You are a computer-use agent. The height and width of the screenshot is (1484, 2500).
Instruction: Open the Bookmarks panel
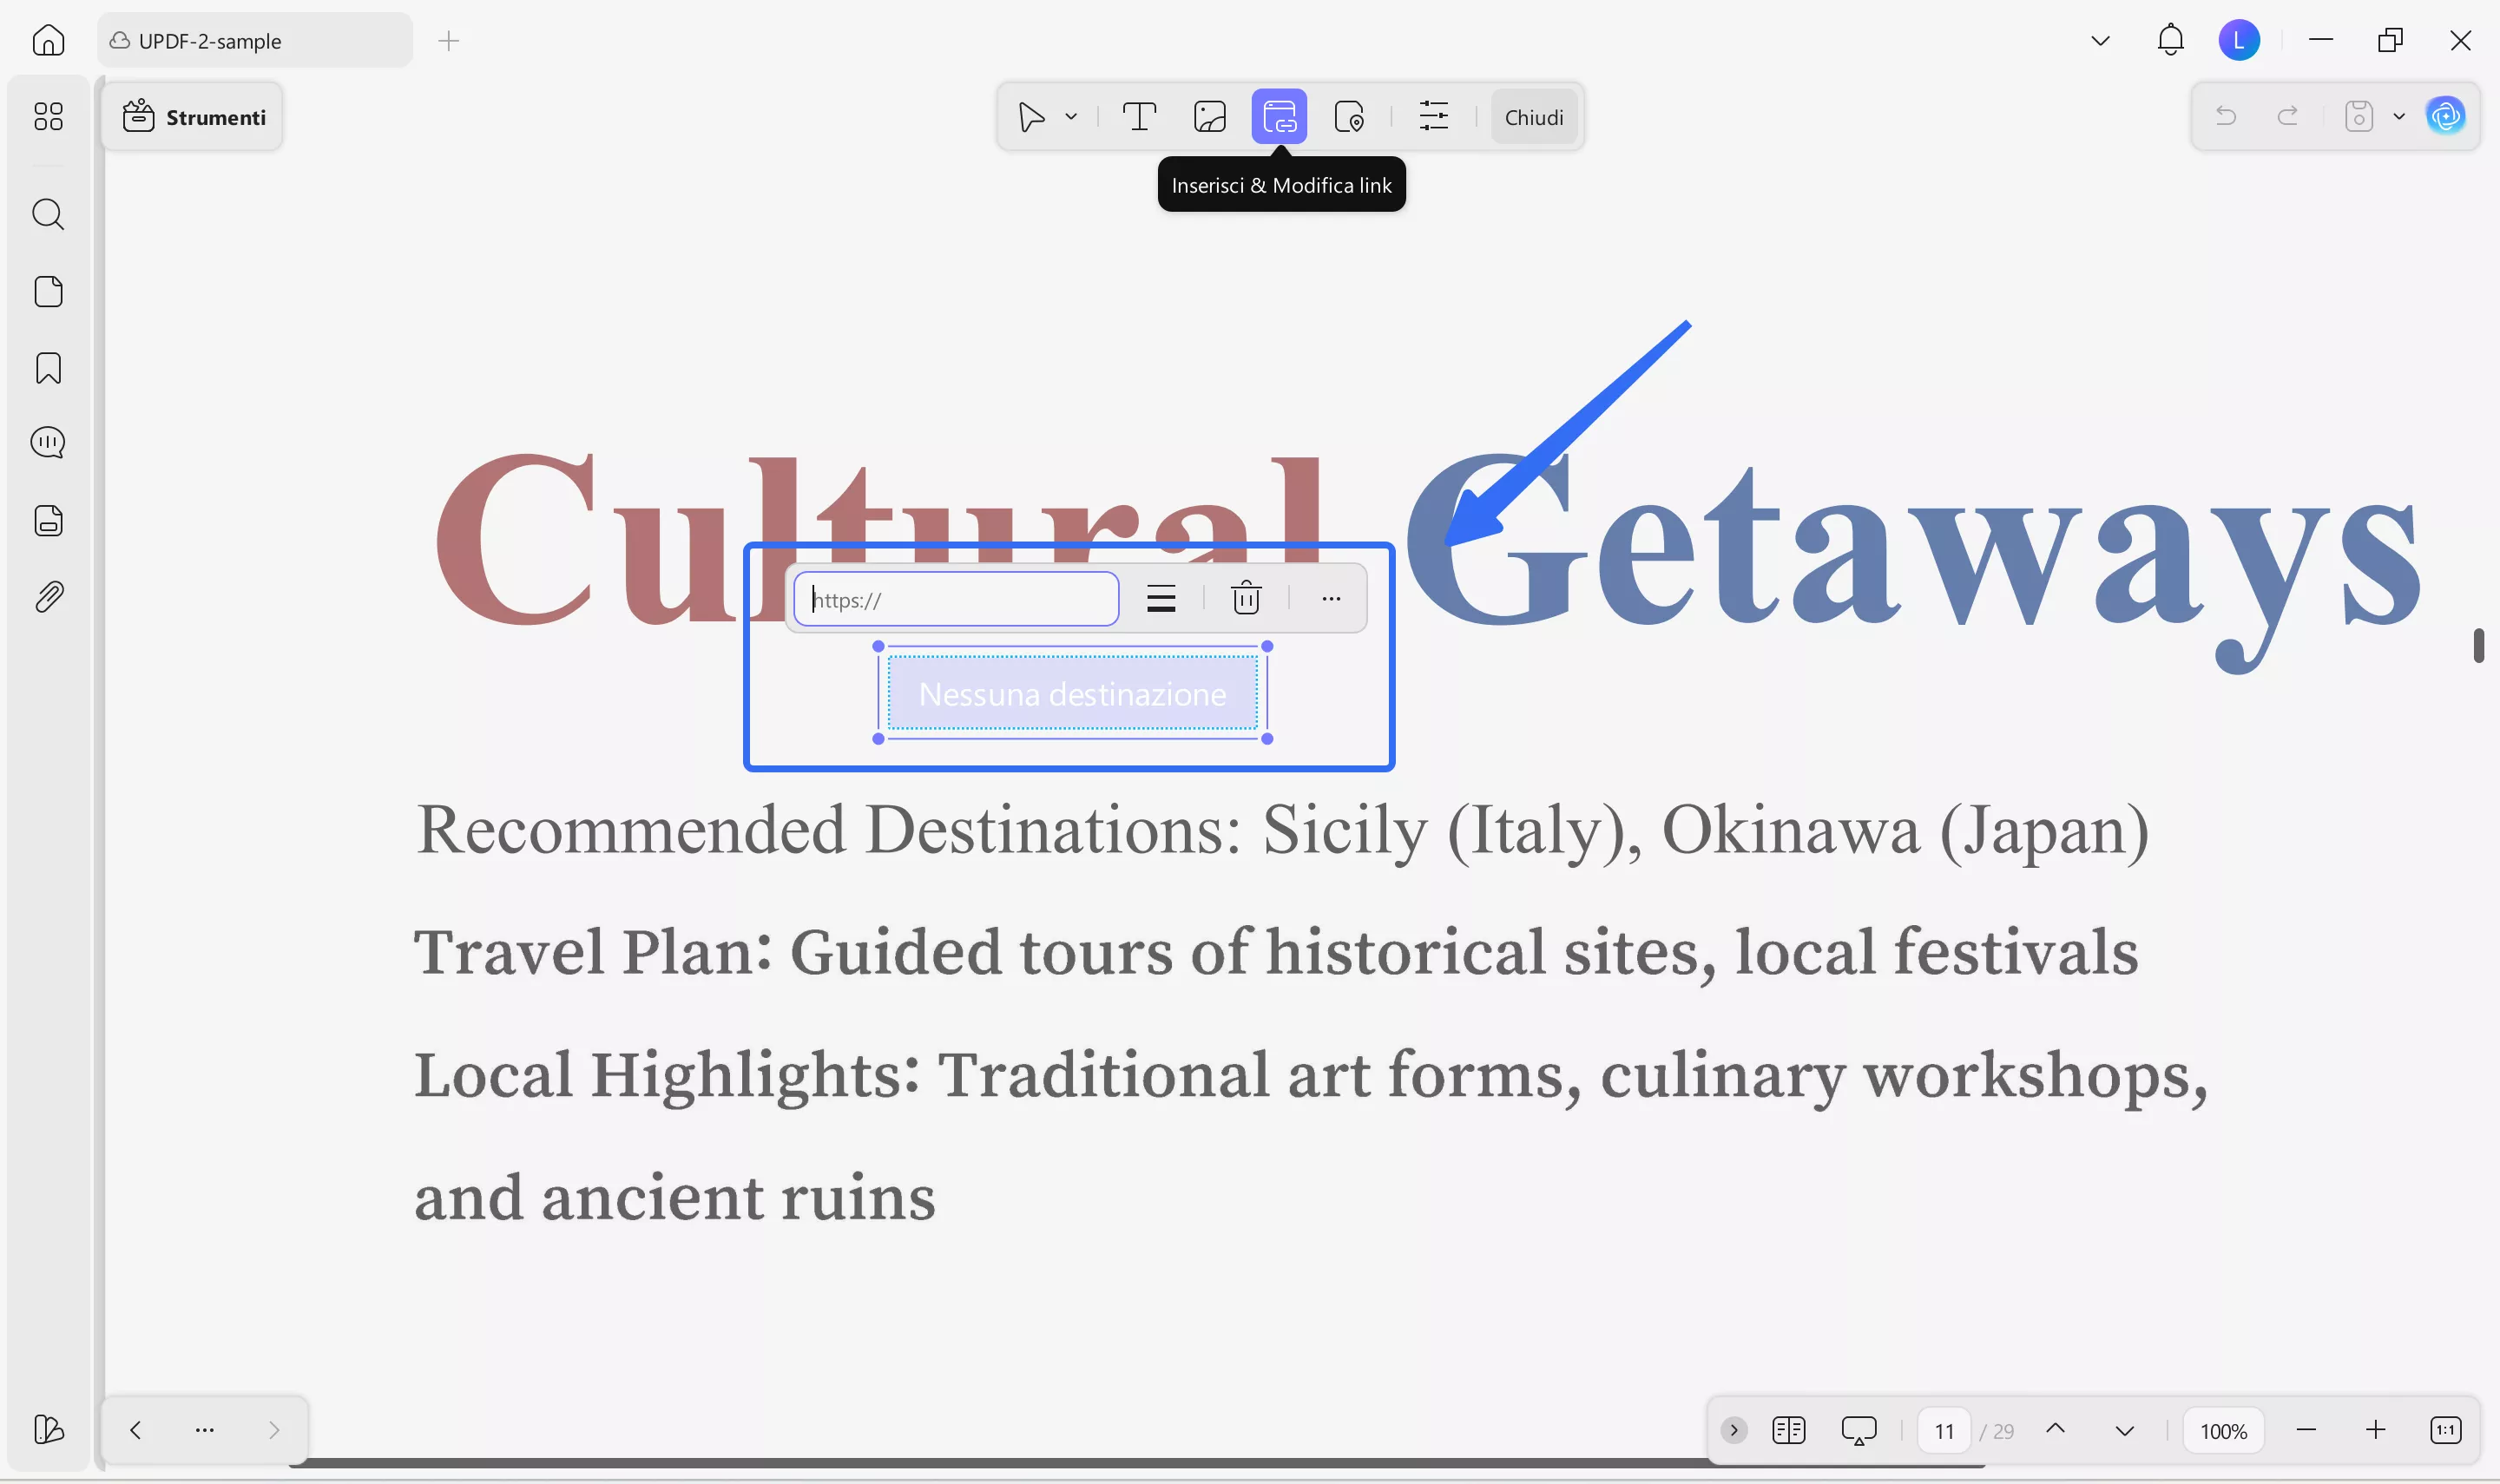47,368
